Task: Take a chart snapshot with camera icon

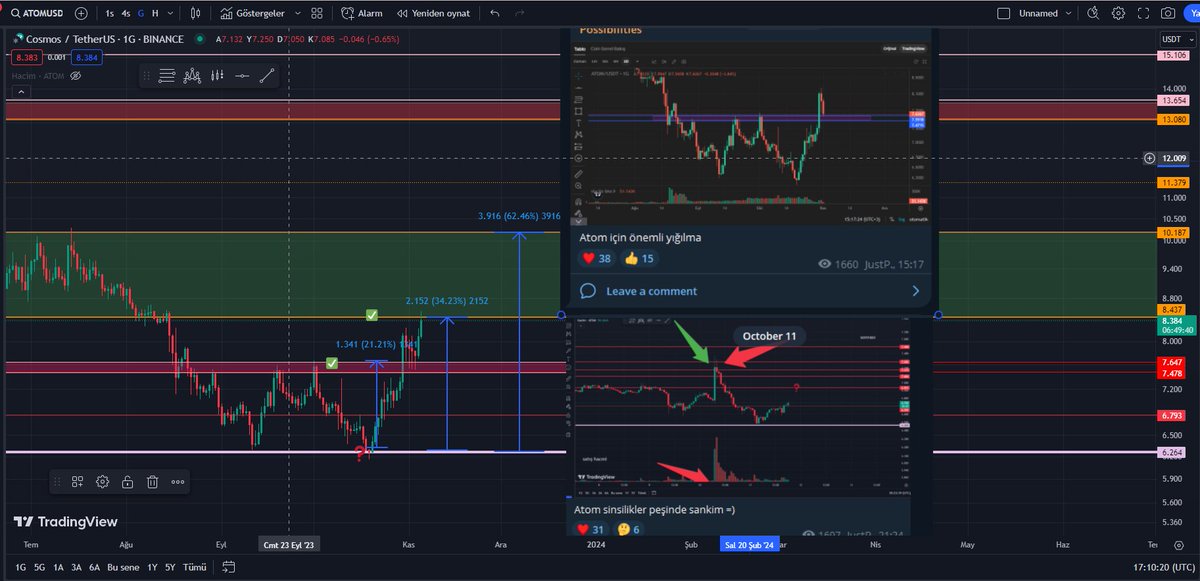Action: (x=1168, y=14)
